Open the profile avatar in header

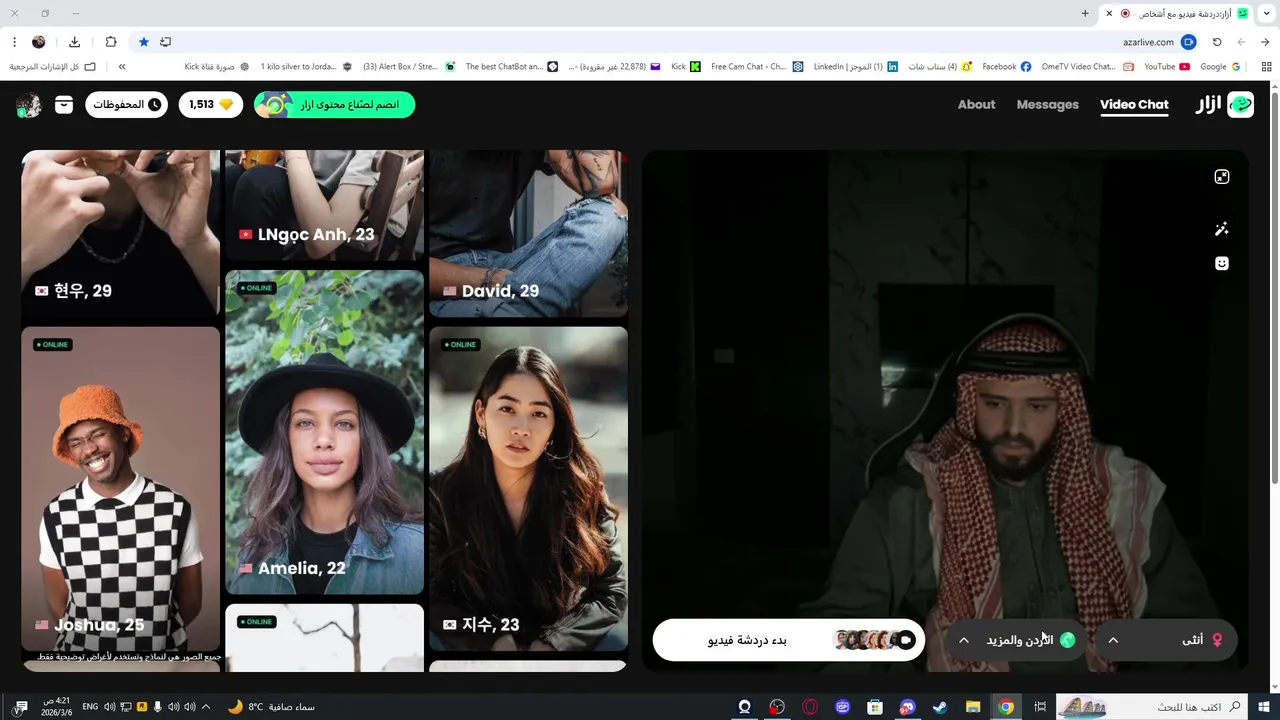[x=28, y=105]
